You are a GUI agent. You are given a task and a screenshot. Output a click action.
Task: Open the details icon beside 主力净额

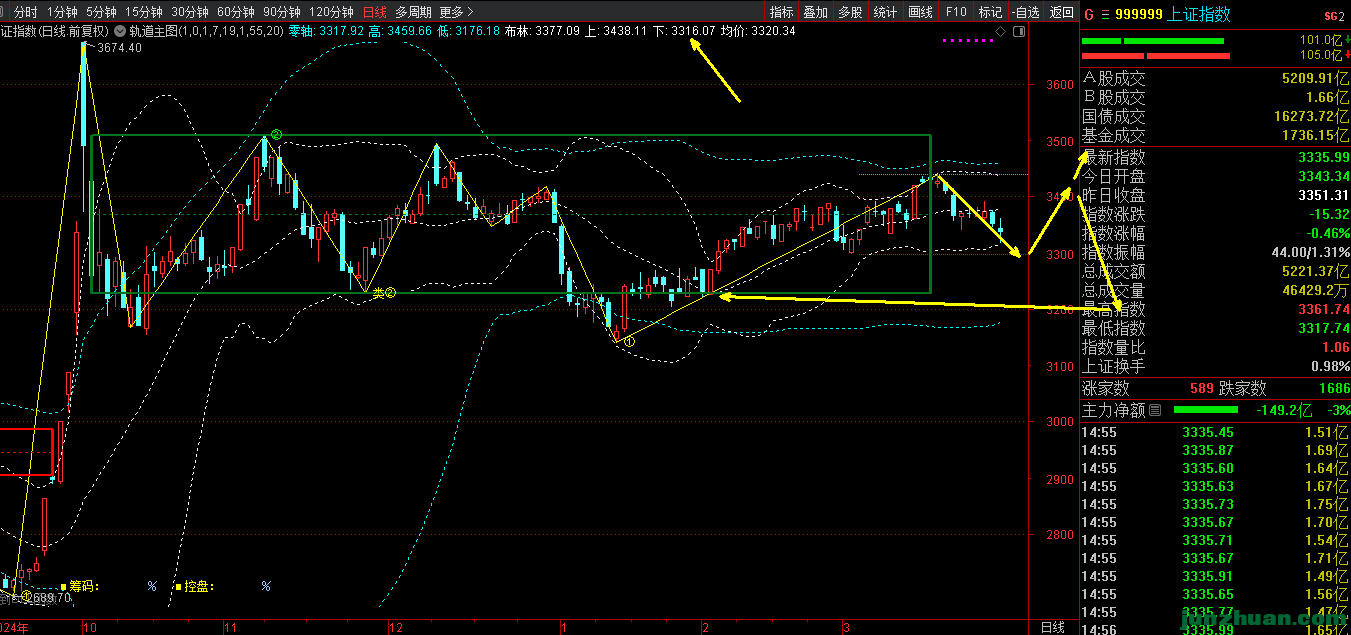click(1154, 410)
